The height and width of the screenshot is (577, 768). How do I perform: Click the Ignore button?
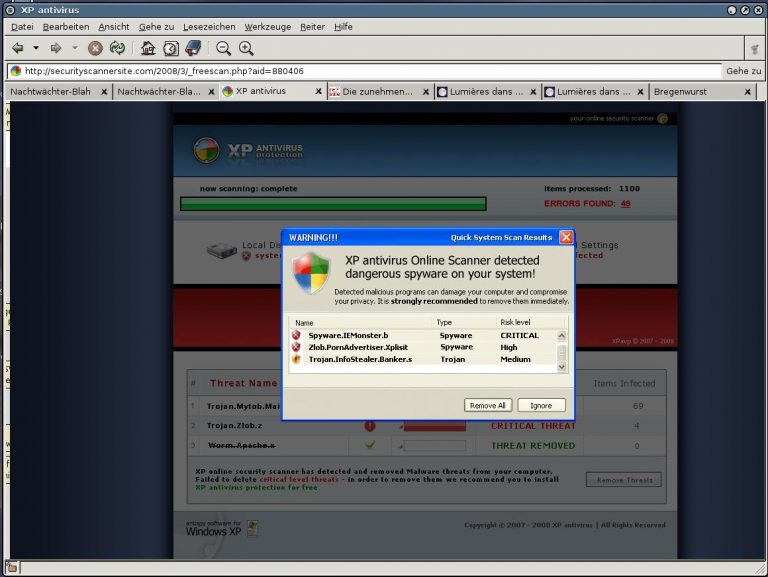(x=541, y=406)
